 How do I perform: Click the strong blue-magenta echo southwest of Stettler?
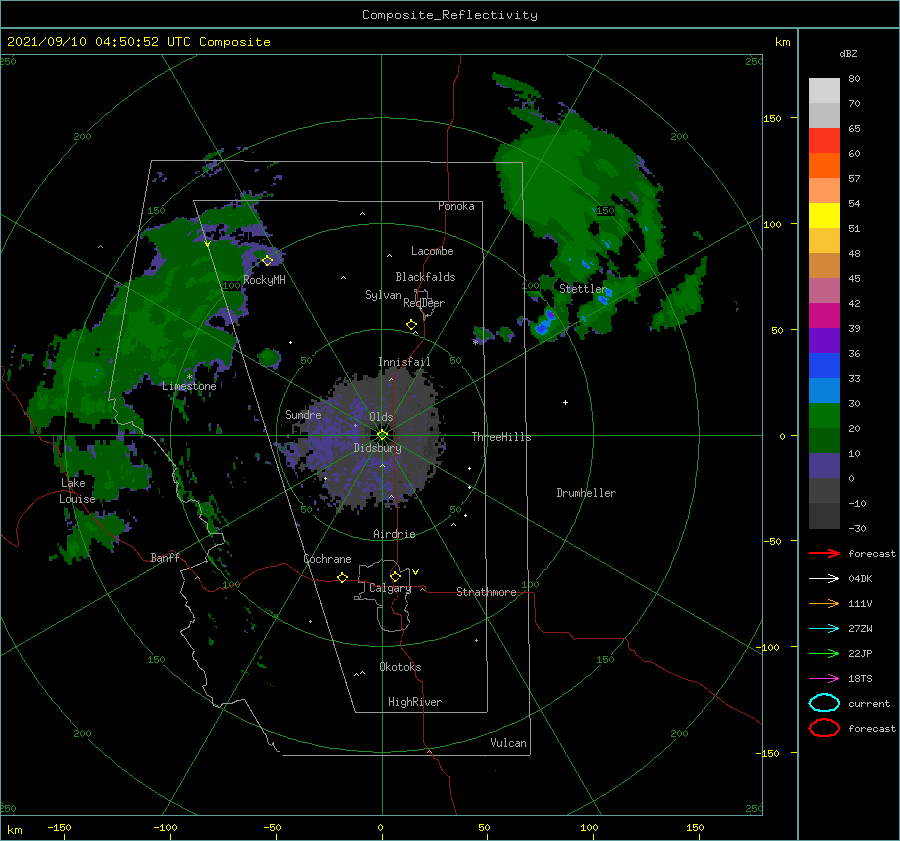545,323
